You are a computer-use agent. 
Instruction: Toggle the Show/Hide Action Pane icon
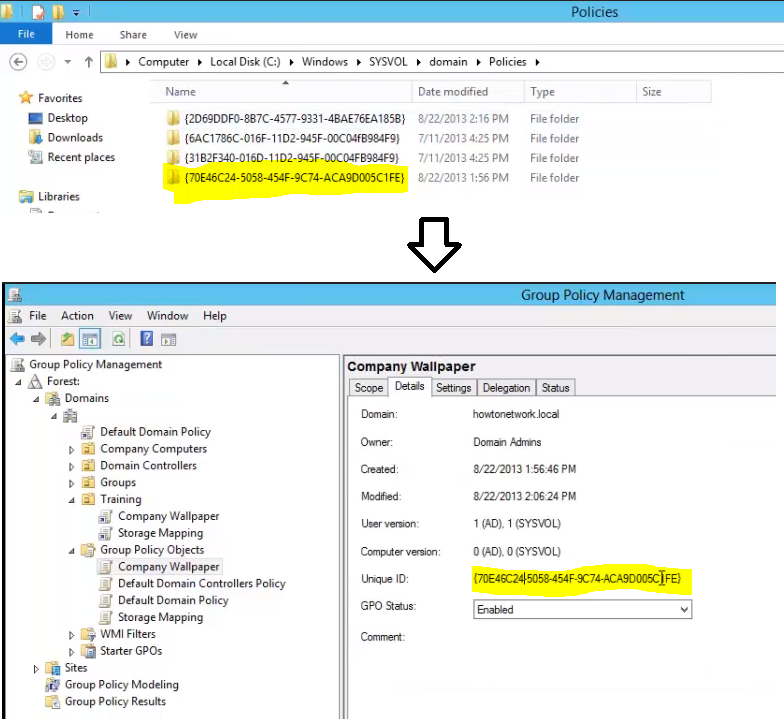168,340
